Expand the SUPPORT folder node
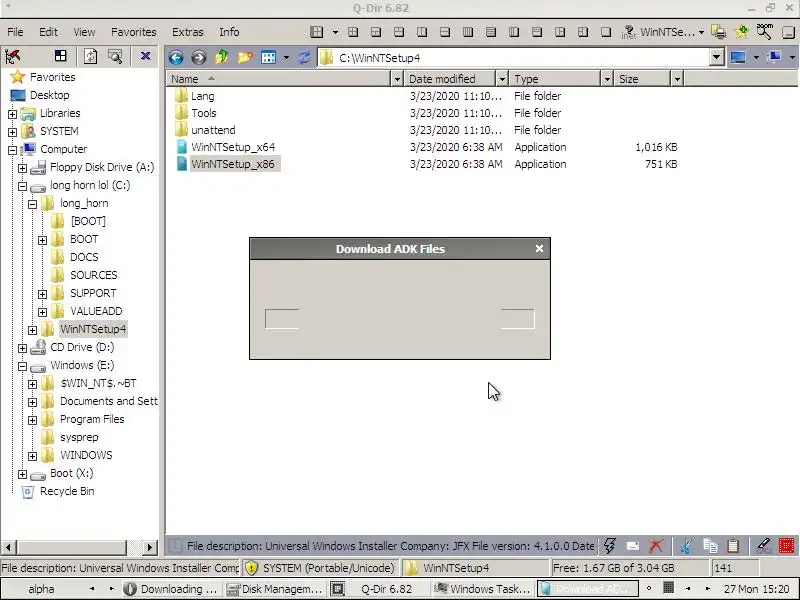The width and height of the screenshot is (800, 600). pyautogui.click(x=42, y=294)
